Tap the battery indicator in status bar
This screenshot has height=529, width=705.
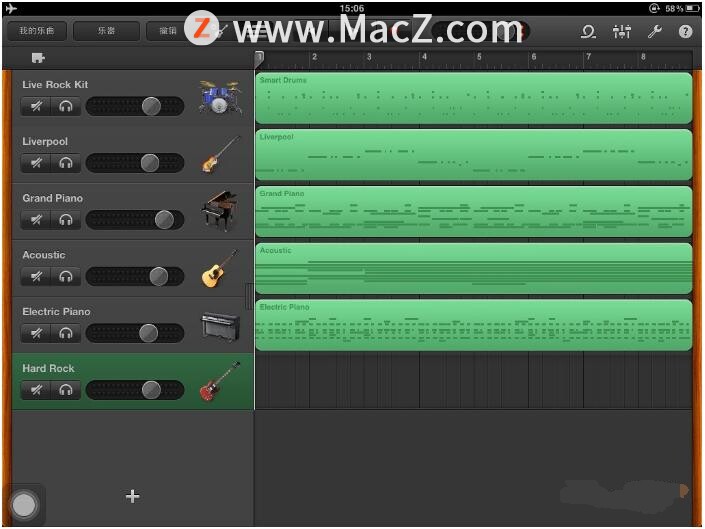[692, 8]
